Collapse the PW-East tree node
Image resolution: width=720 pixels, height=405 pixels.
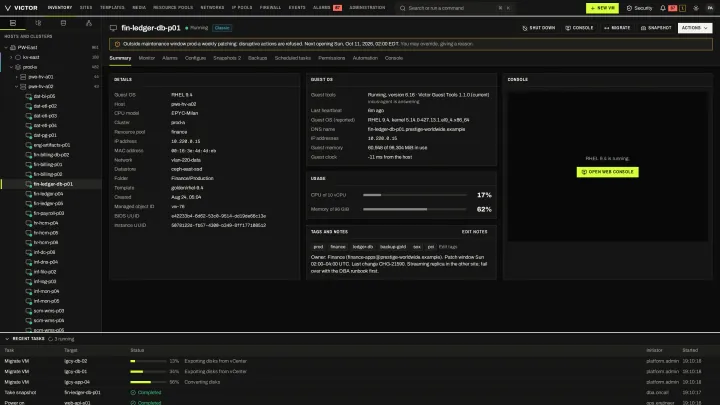[6, 47]
